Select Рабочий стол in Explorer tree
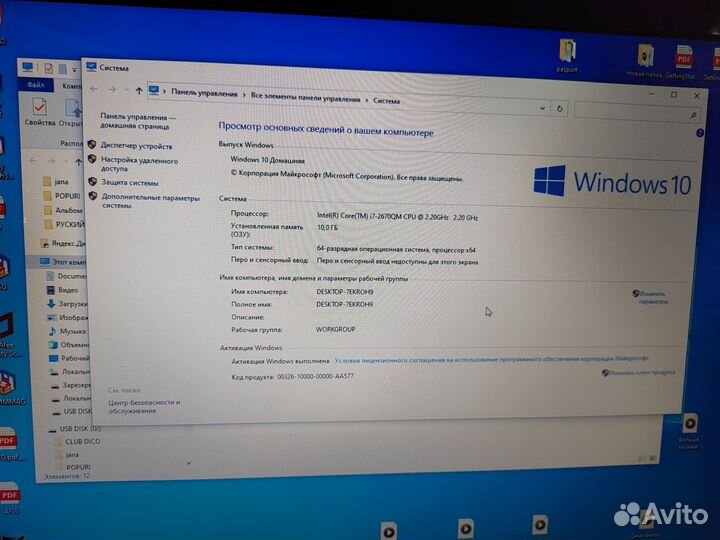 tap(69, 358)
